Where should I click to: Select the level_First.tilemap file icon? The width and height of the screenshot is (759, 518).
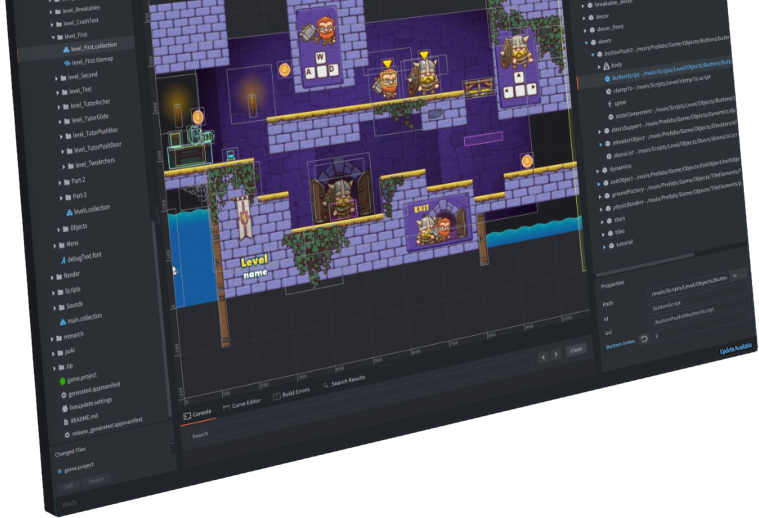67,63
